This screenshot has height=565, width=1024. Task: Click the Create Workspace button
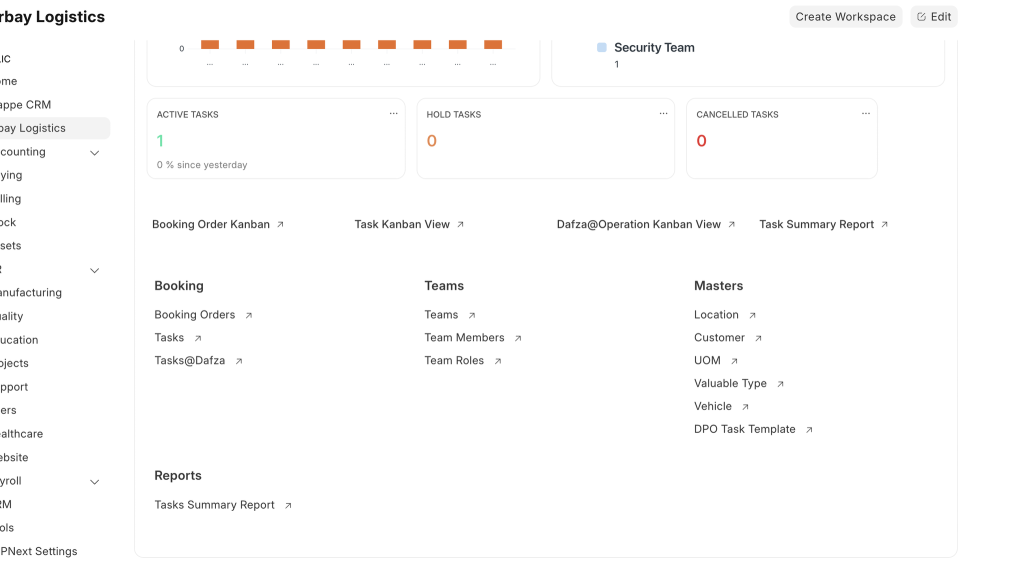[846, 16]
